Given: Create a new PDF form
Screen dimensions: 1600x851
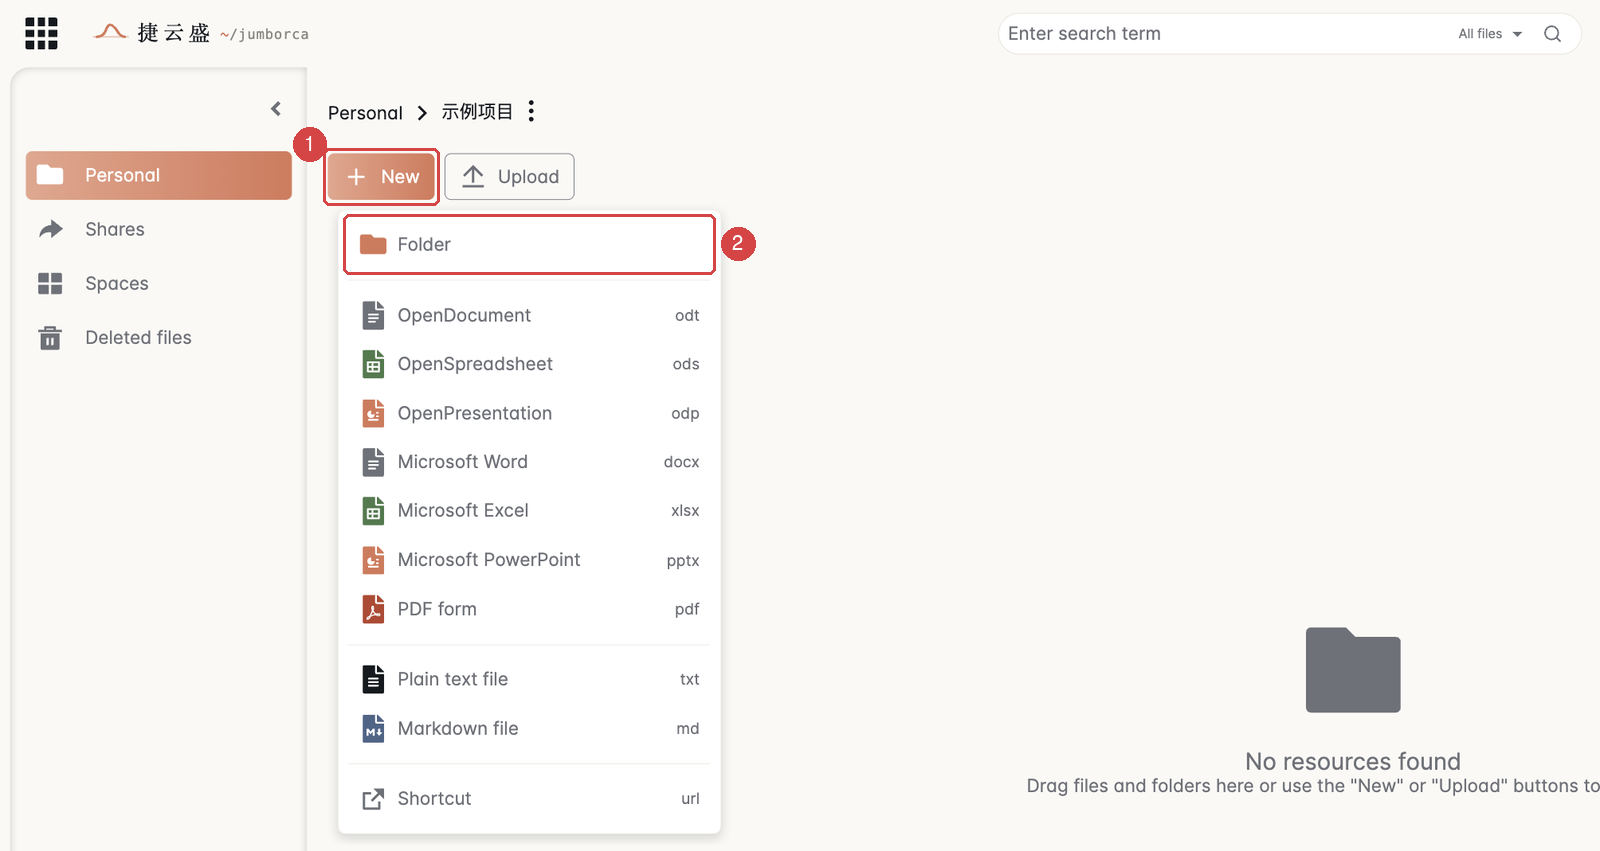Looking at the screenshot, I should pyautogui.click(x=529, y=609).
